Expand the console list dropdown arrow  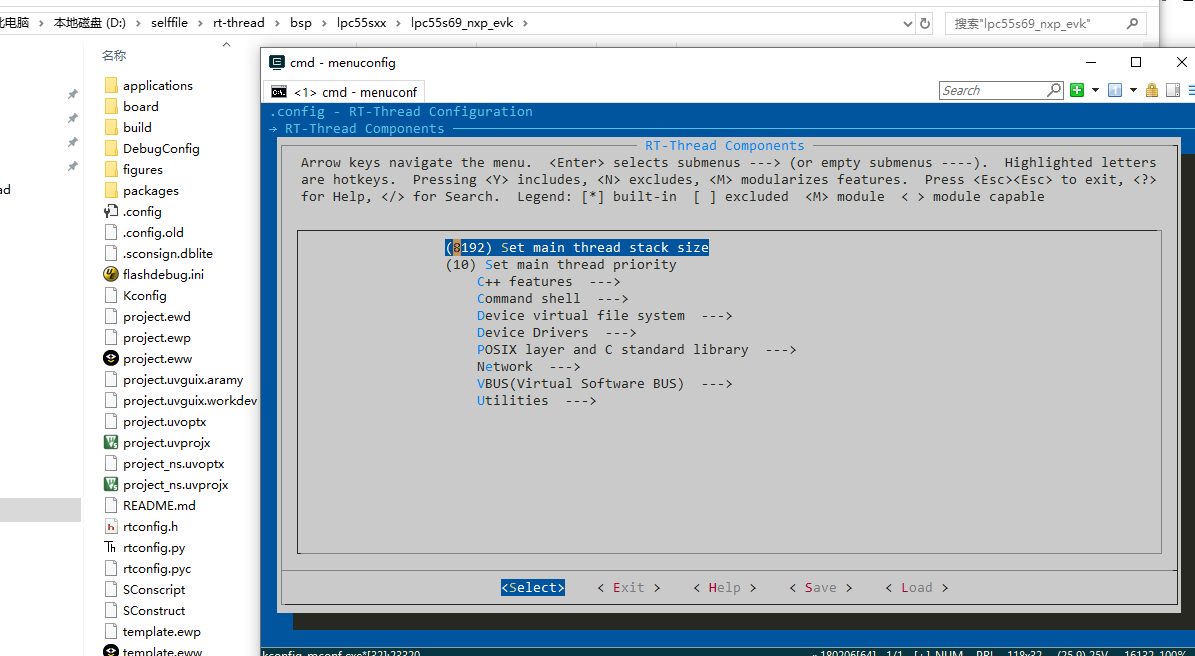click(1133, 90)
